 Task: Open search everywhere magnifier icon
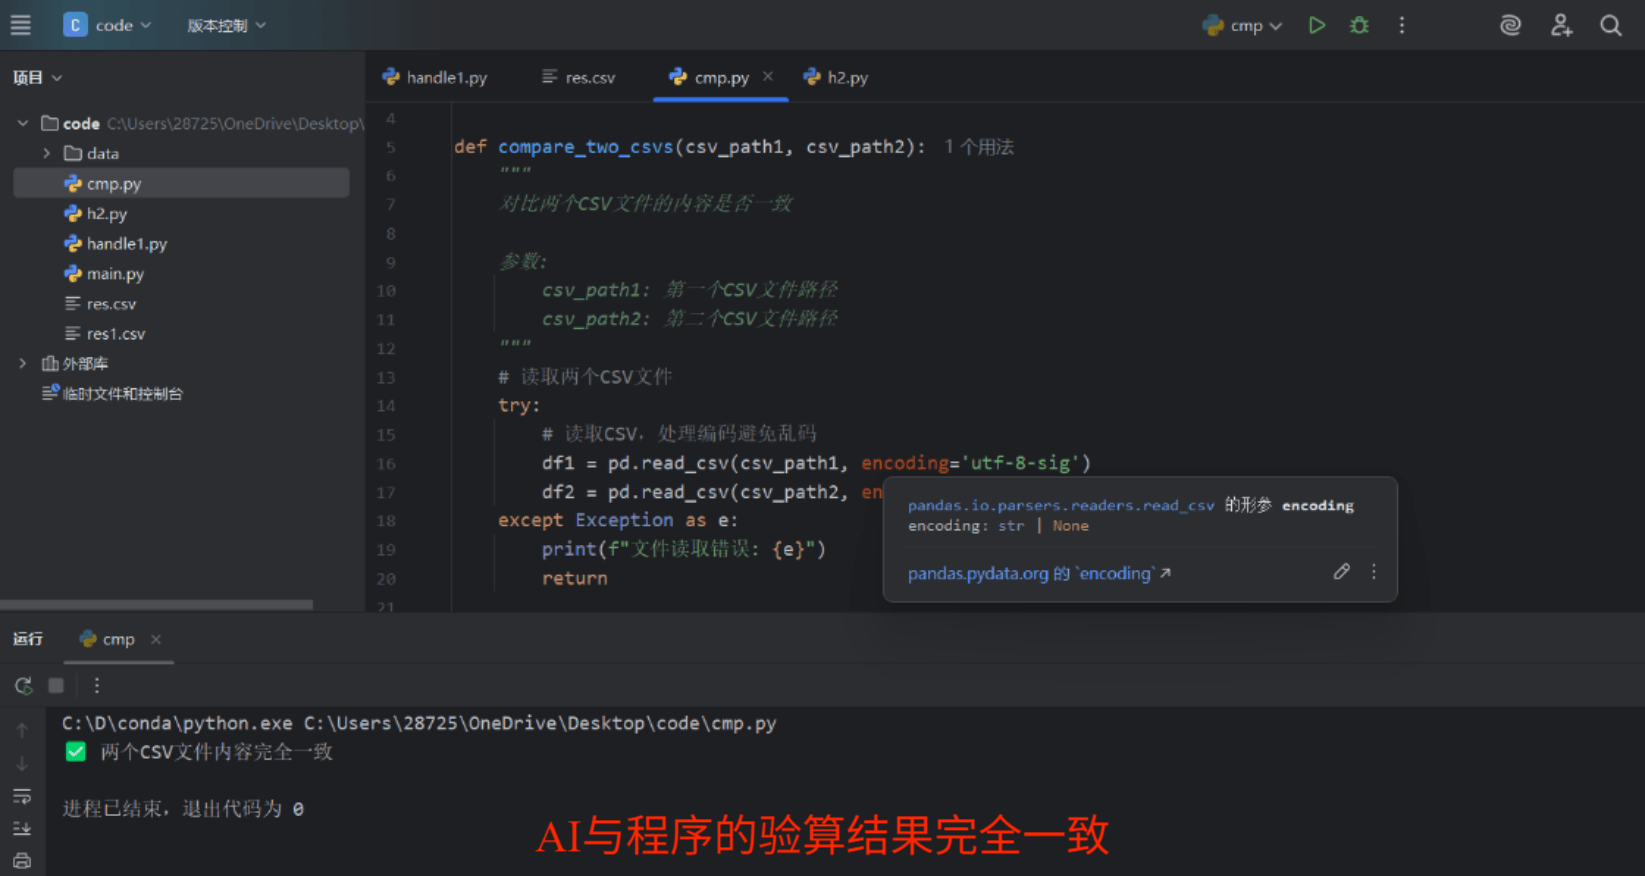coord(1611,25)
